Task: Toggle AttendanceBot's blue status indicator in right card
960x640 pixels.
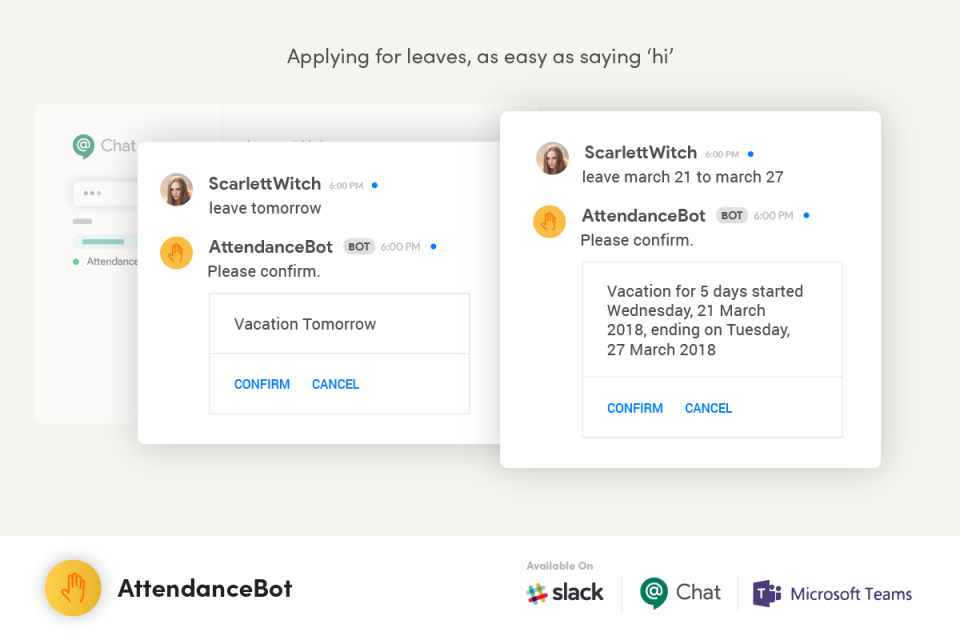Action: tap(807, 215)
